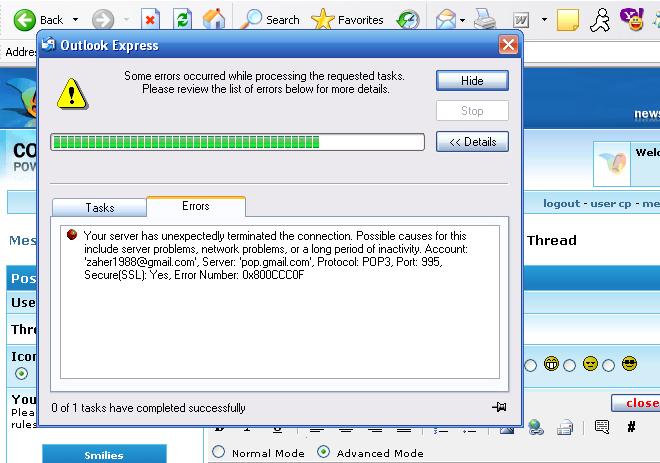
Task: Select the checked icon radio button under Icon
Action: pyautogui.click(x=21, y=373)
